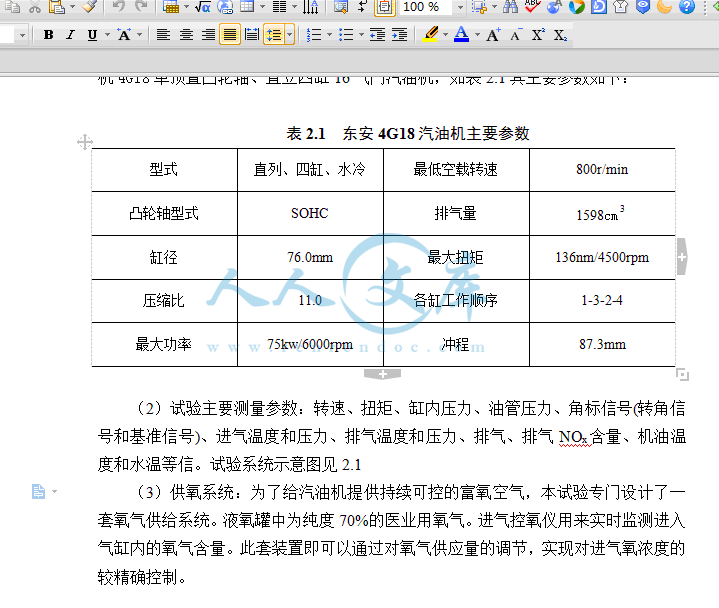Open character scaling dropdown arrow
This screenshot has height=608, width=719.
pyautogui.click(x=139, y=35)
